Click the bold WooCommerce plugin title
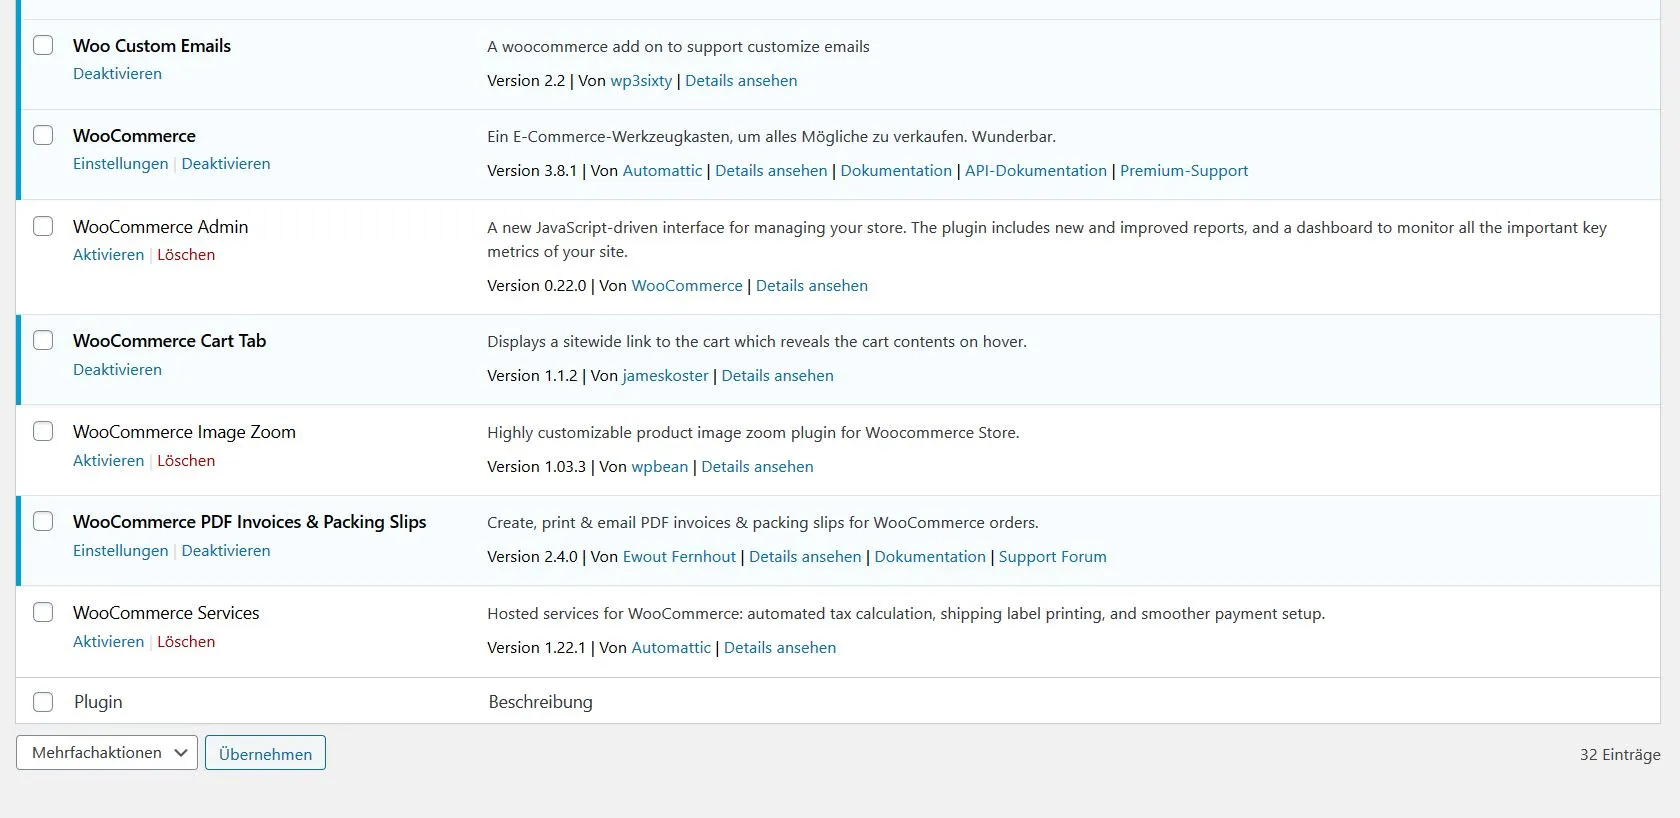Image resolution: width=1680 pixels, height=818 pixels. 134,136
